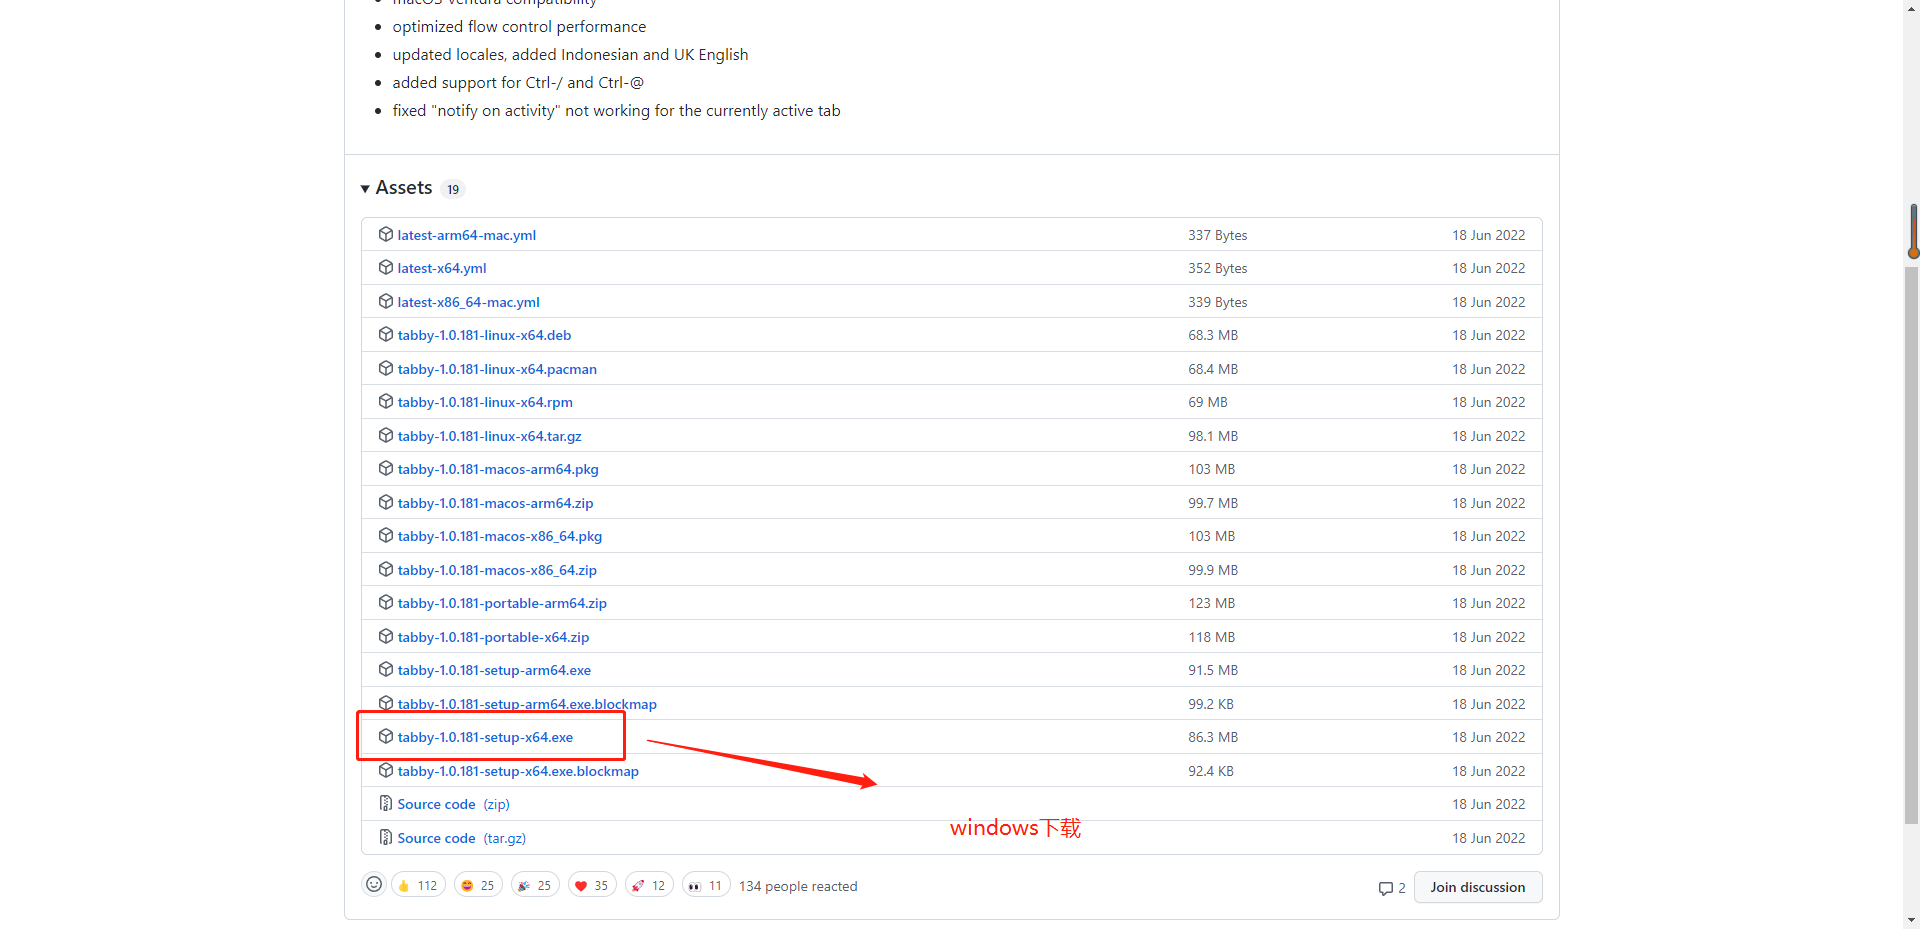This screenshot has height=929, width=1920.
Task: Download tabby-1.0.181-portable-x64.zip
Action: pos(493,637)
